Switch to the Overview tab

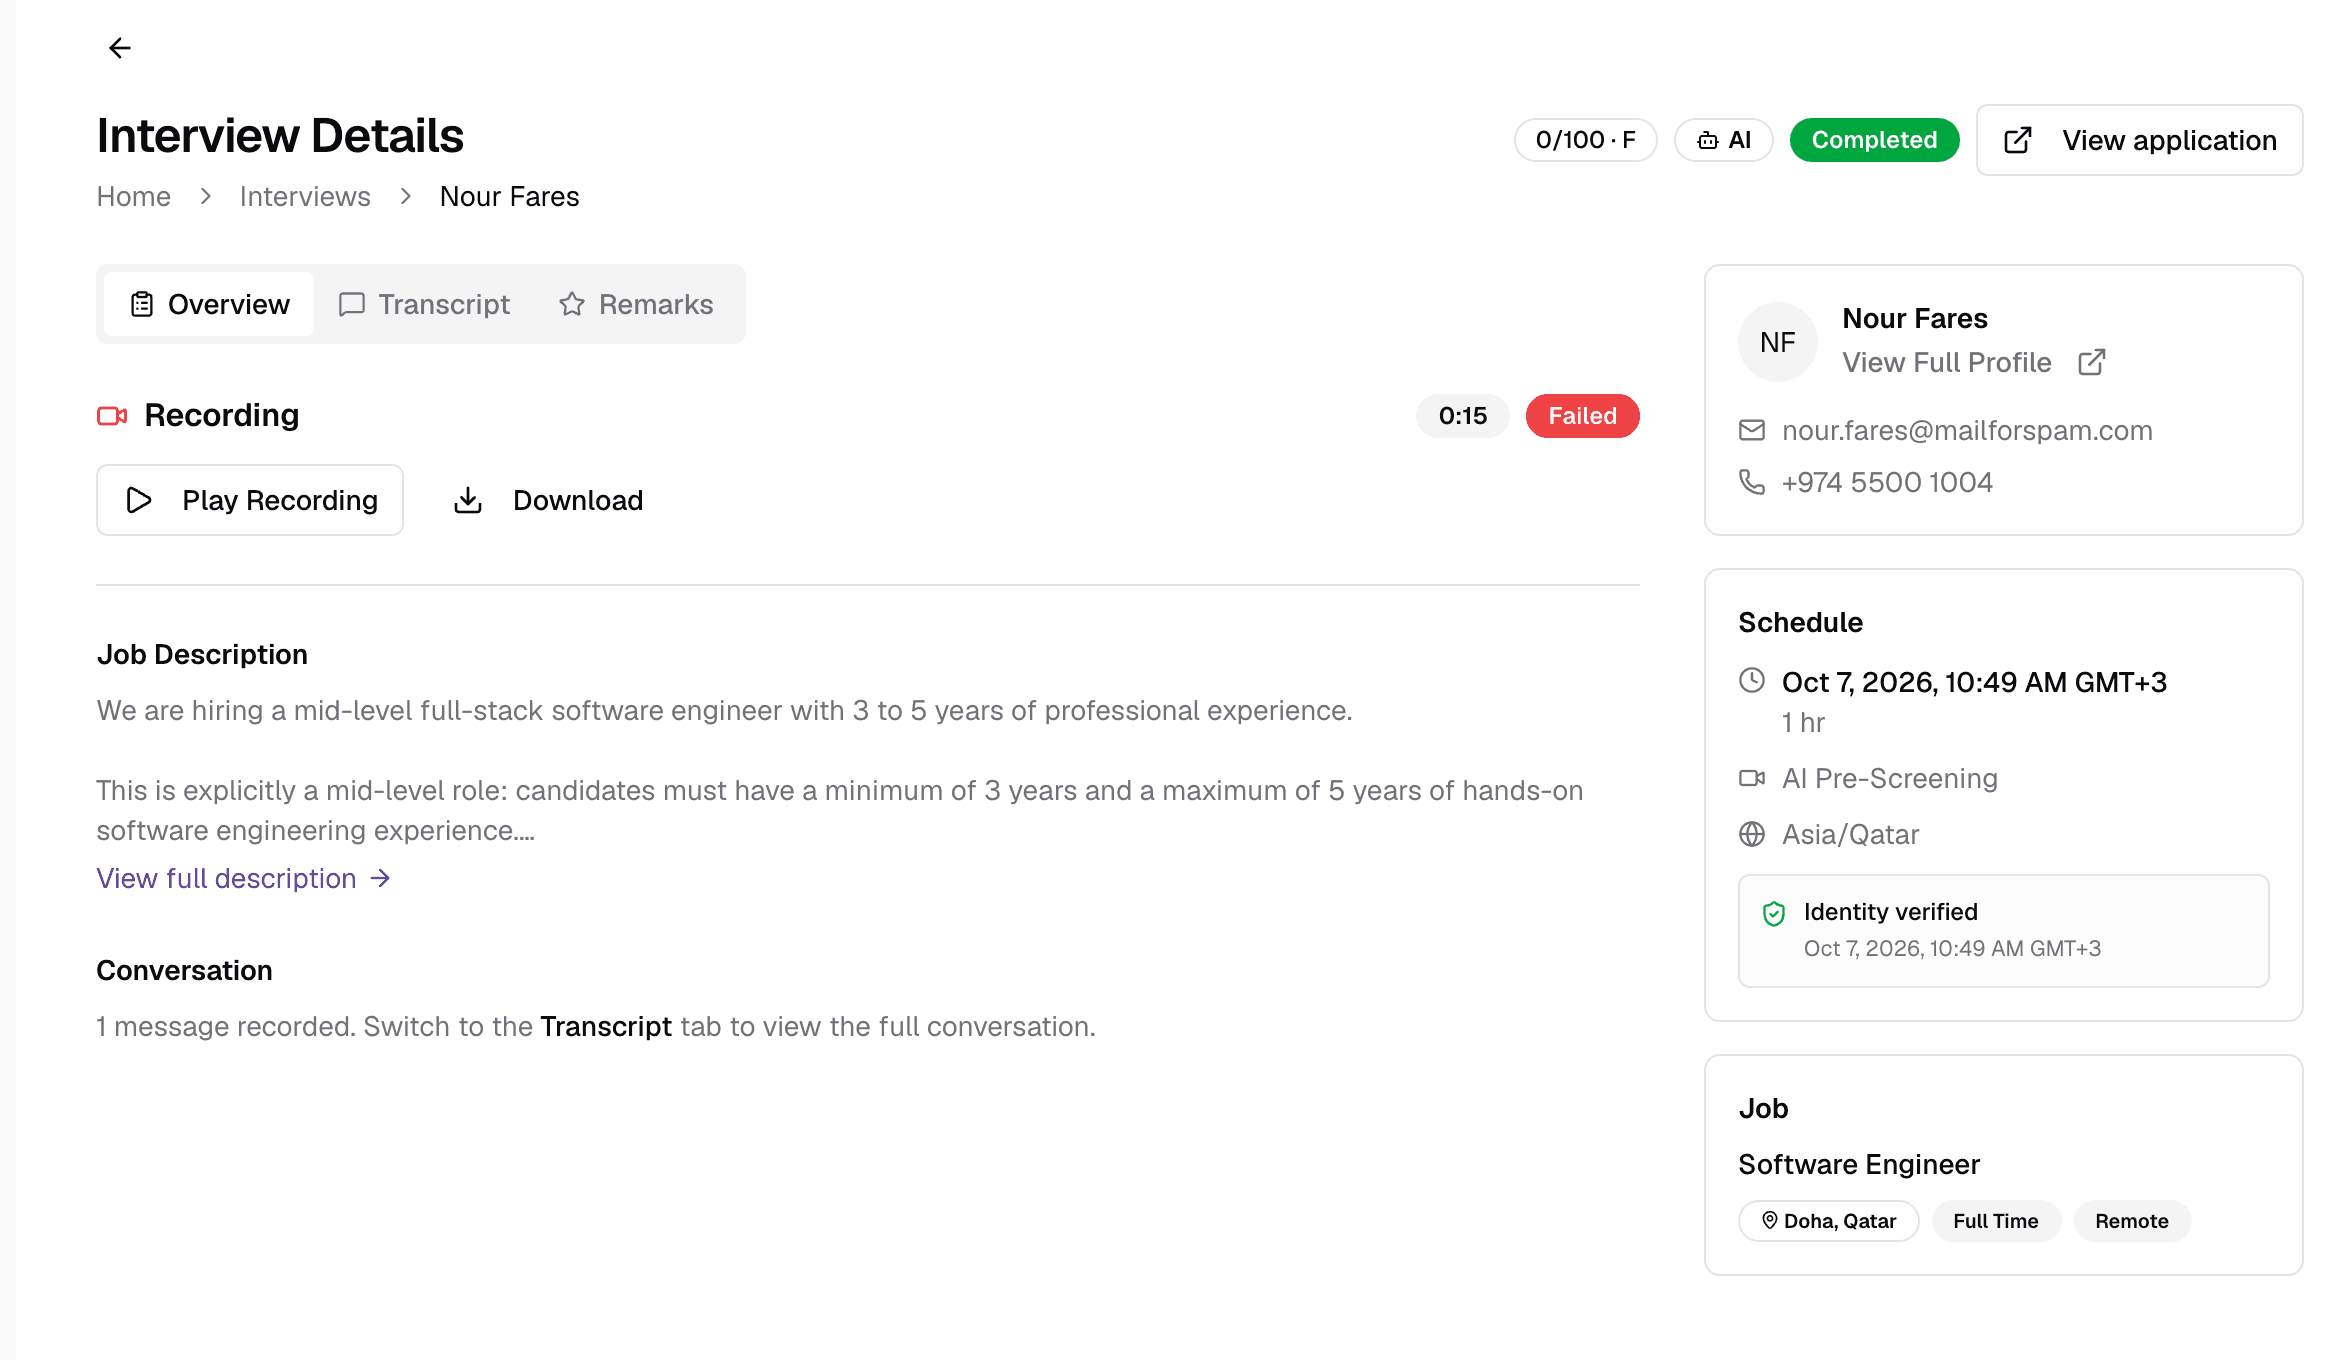click(x=209, y=304)
